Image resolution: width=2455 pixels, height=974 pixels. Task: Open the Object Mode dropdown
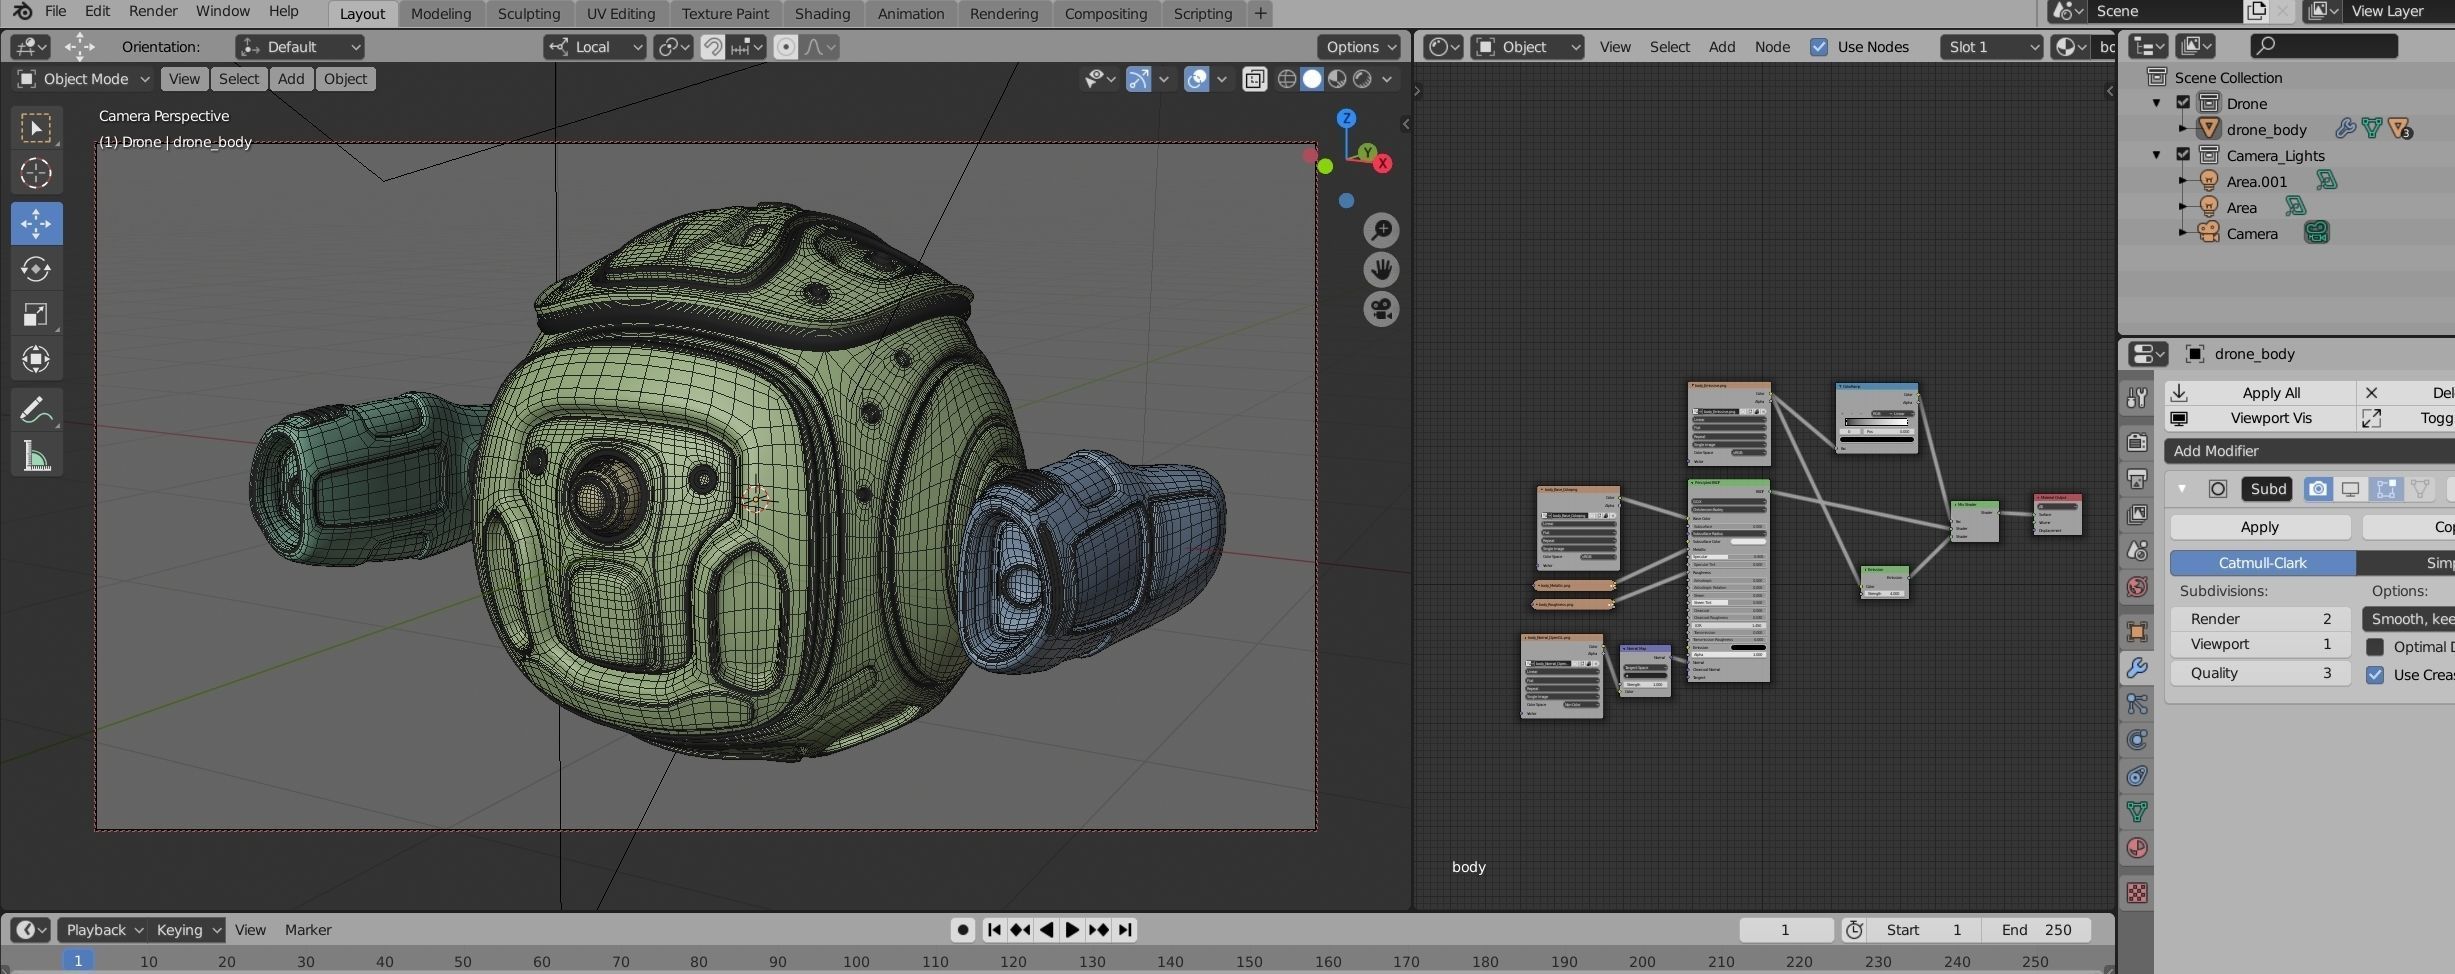tap(84, 79)
